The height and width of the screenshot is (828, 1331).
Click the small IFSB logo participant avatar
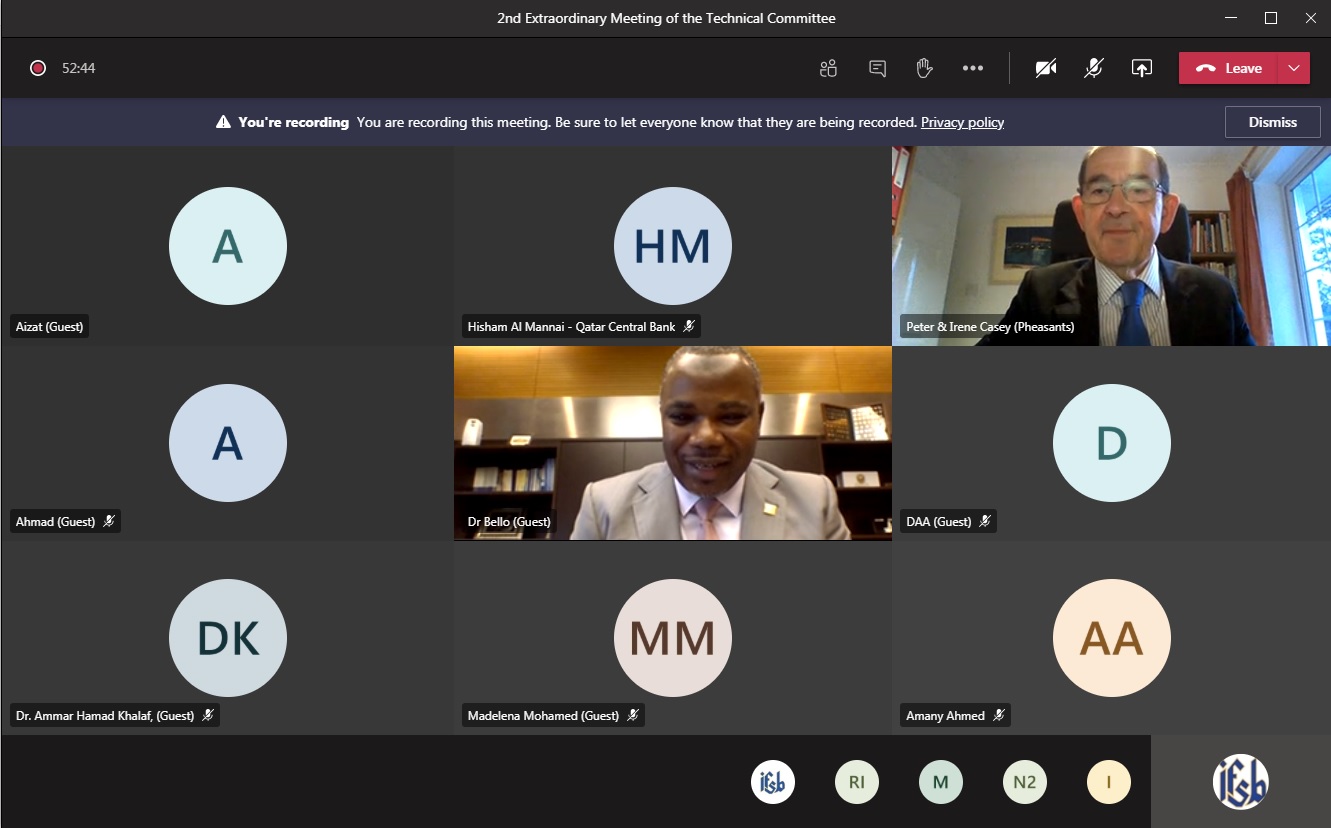773,782
